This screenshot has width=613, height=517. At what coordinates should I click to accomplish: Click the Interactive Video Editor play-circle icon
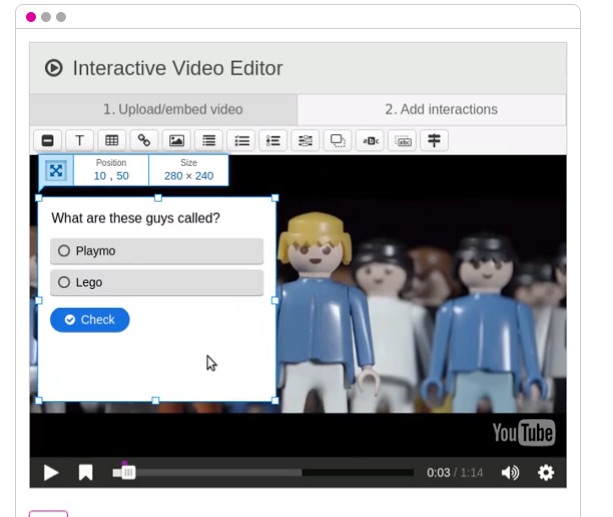coord(54,68)
